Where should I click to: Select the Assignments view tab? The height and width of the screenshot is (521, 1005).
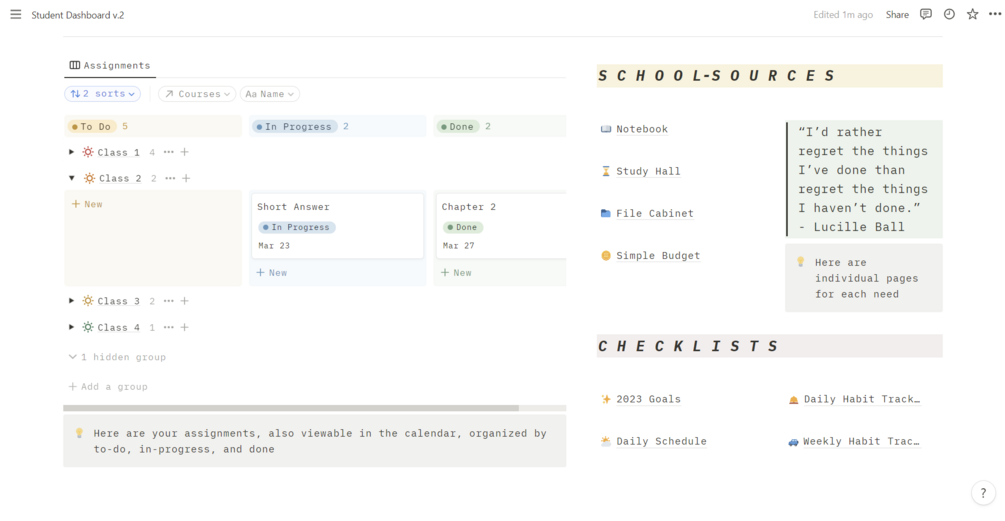(110, 65)
